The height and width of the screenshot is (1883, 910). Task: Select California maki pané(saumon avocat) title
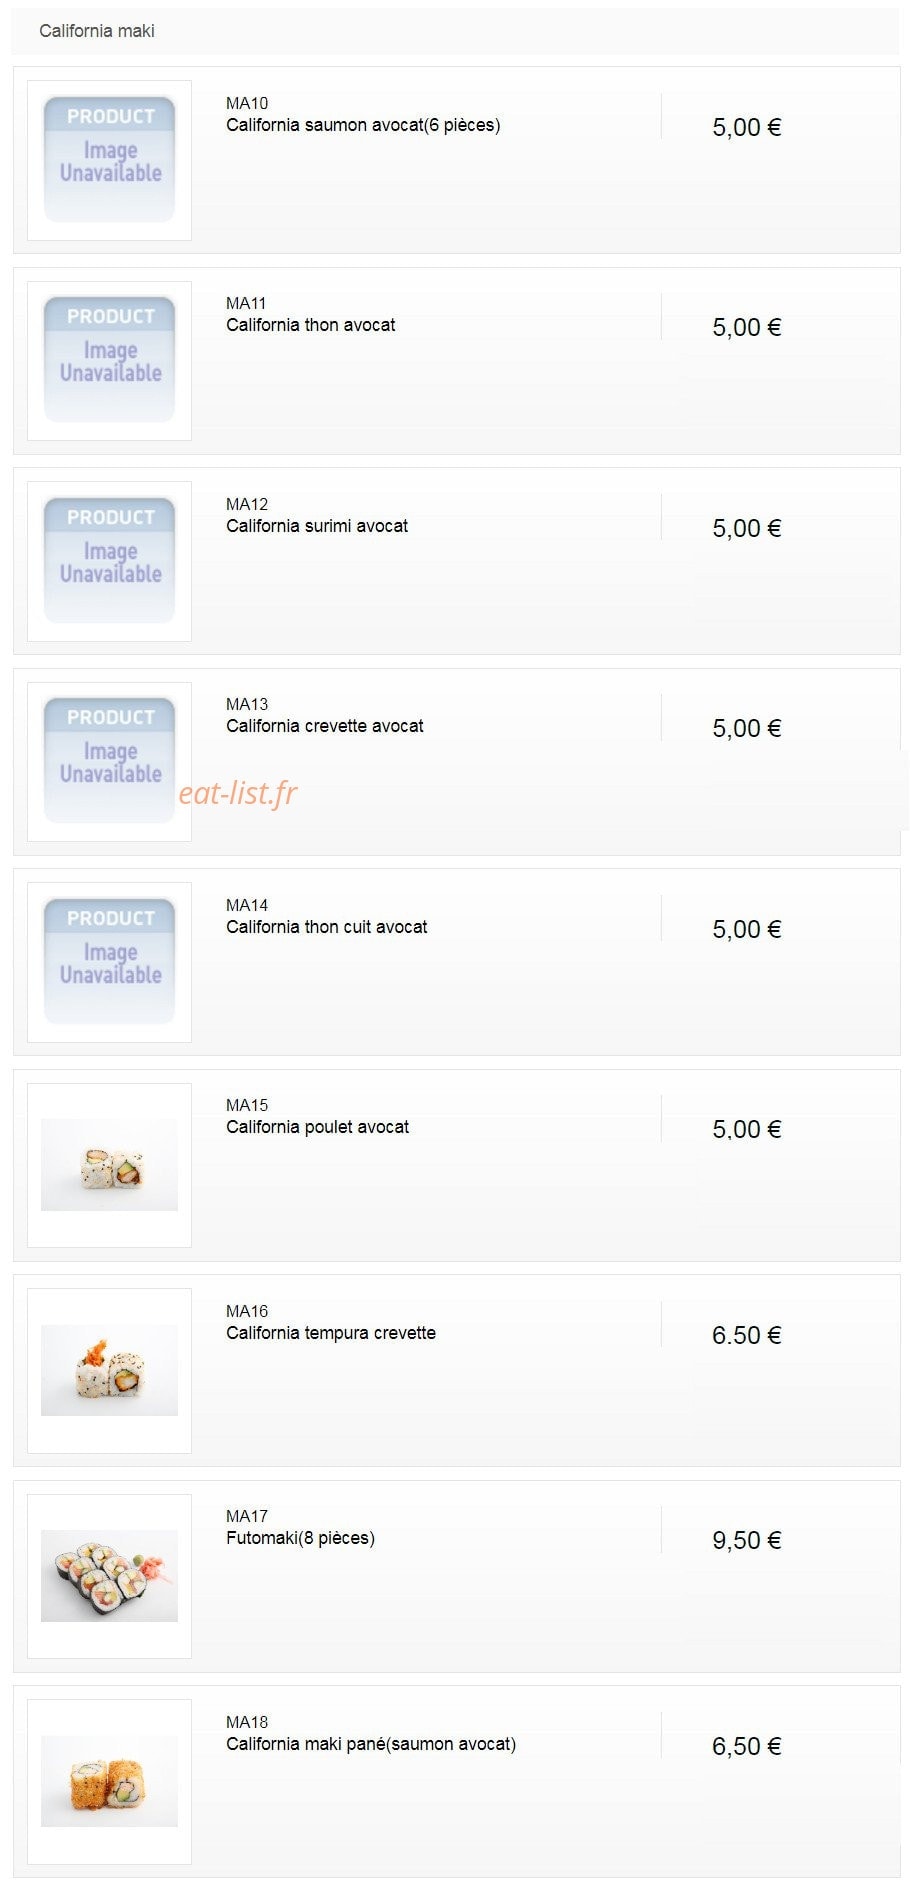371,1744
